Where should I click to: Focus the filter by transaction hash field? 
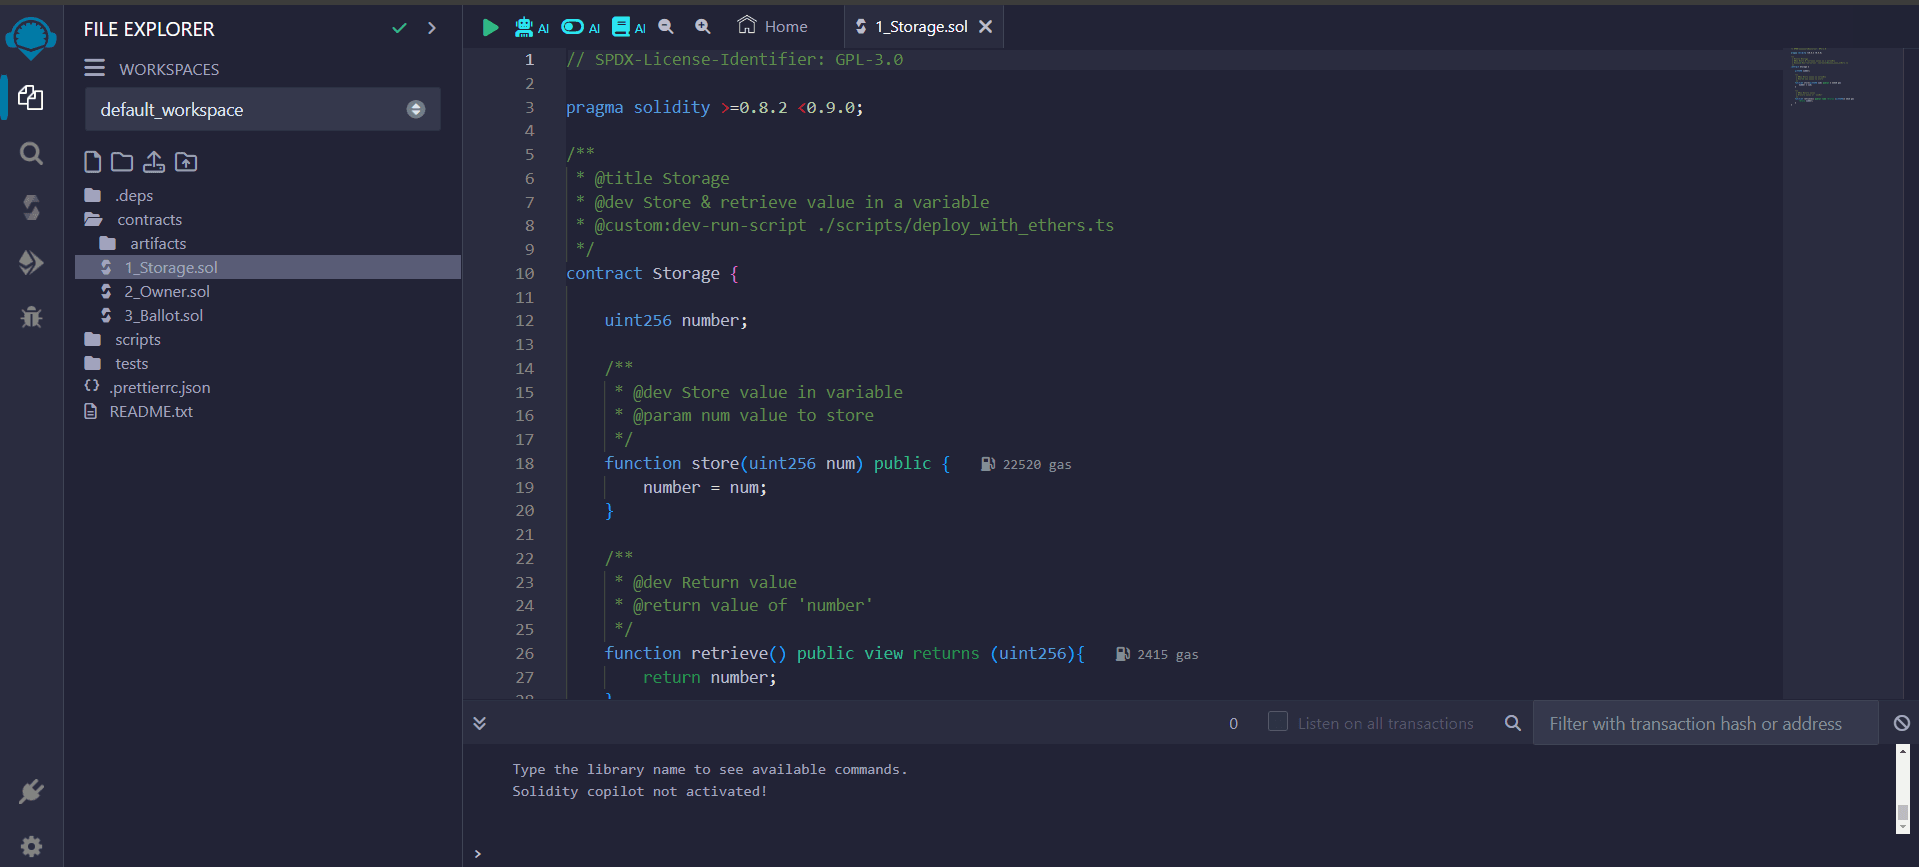pos(1705,723)
